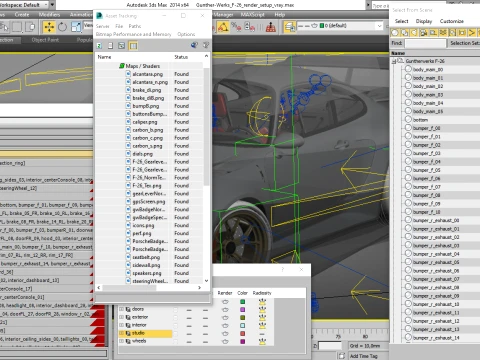Viewport: 480px width, 360px height.
Task: Open the olive color swatch for exterior layer
Action: coord(243,318)
